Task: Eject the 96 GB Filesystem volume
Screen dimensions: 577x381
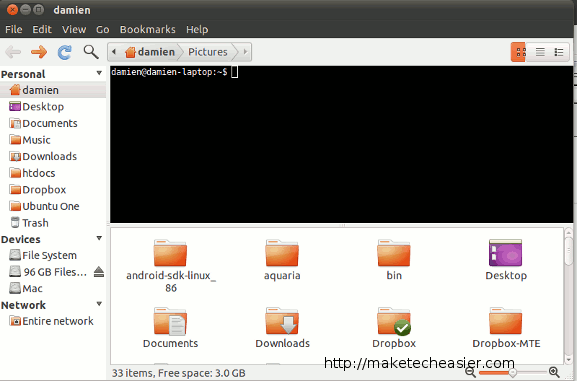Action: point(99,272)
